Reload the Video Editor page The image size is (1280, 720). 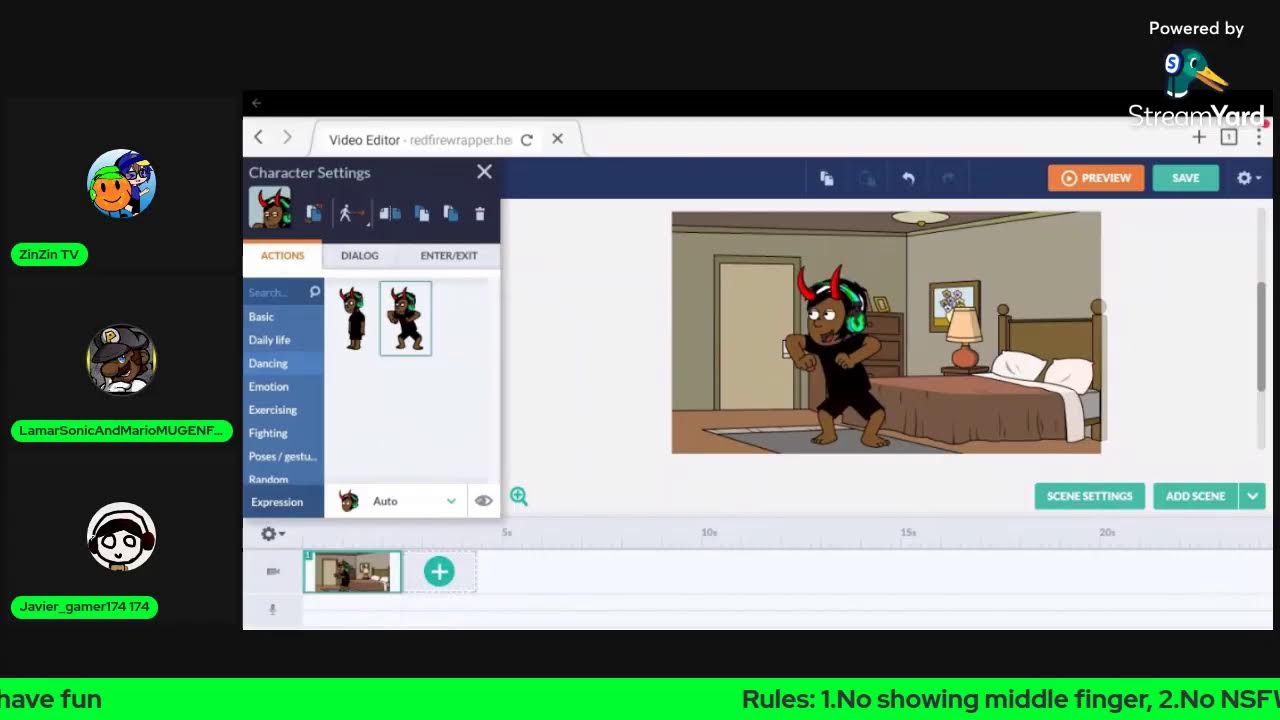(526, 140)
